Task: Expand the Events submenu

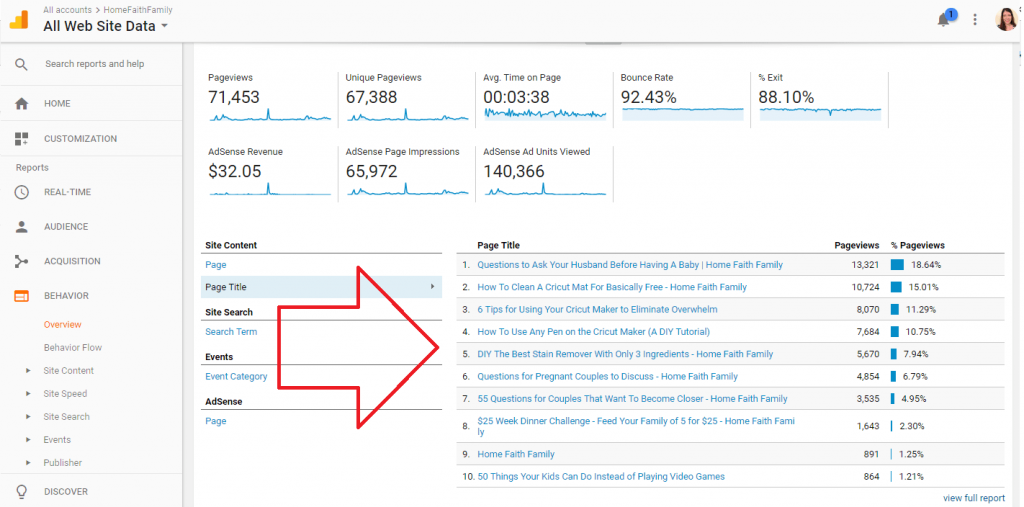Action: pos(28,440)
